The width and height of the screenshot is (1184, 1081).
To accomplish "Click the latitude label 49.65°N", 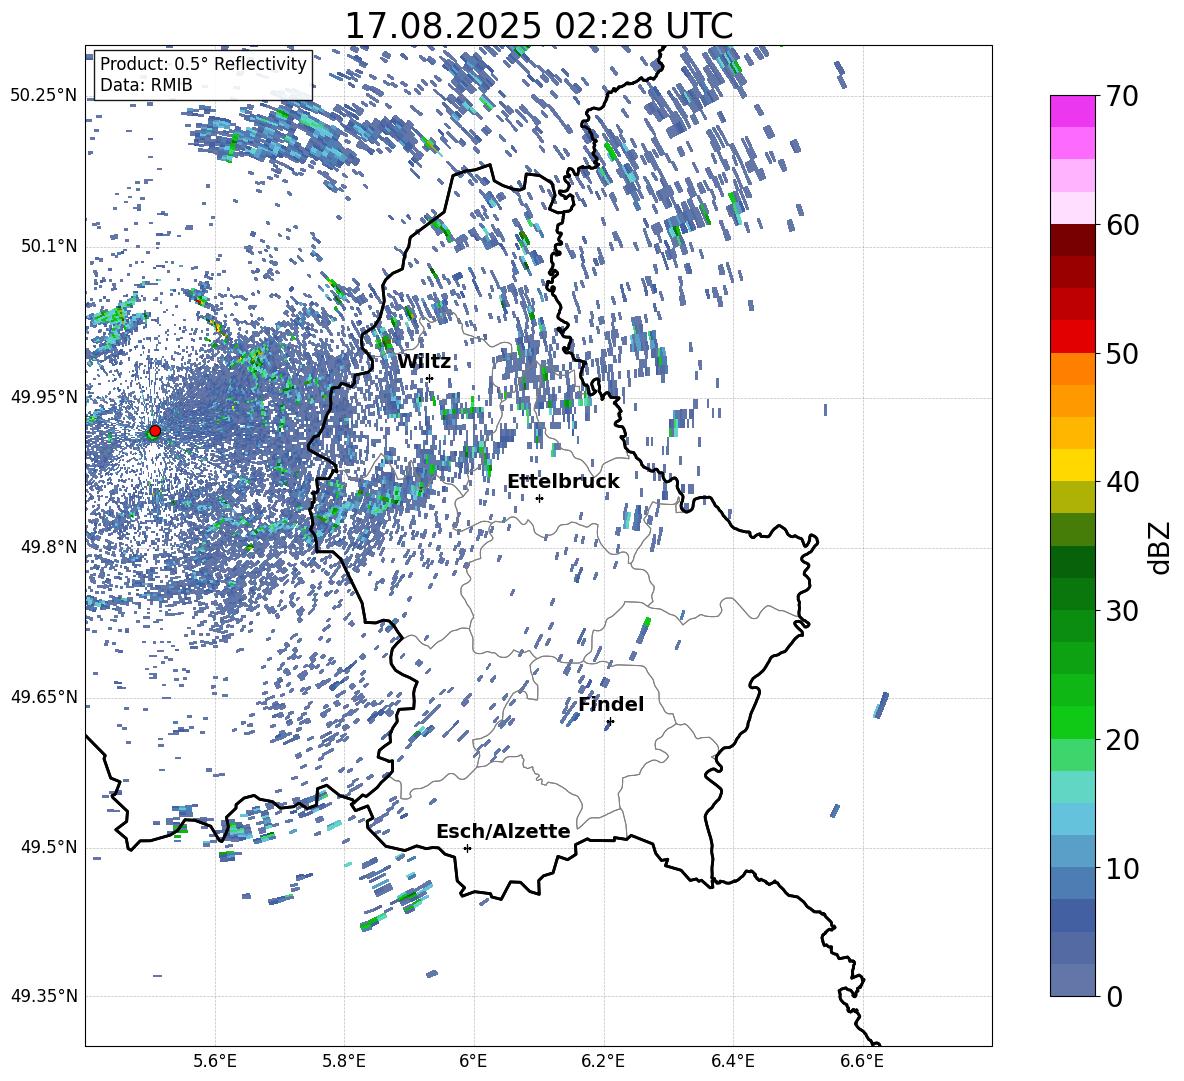I will tap(44, 697).
